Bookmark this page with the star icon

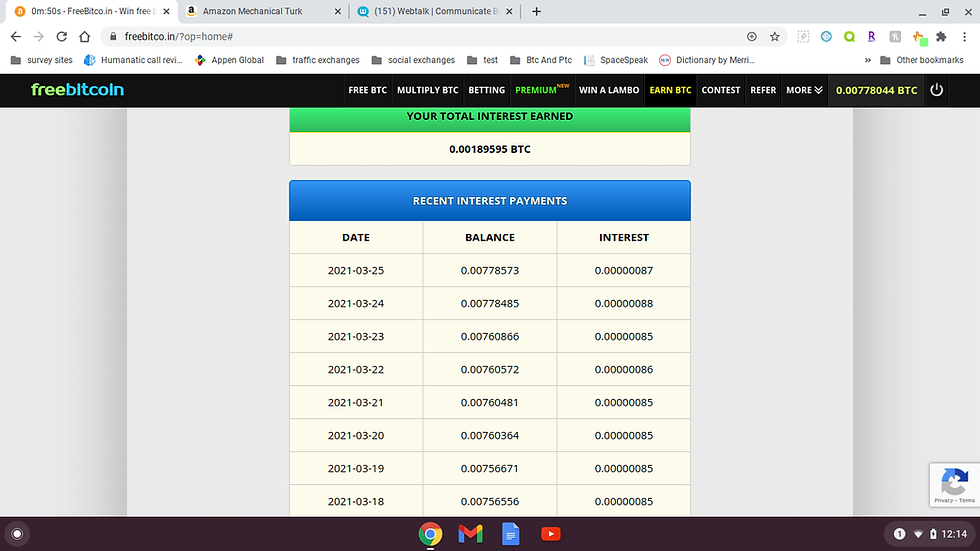775,37
